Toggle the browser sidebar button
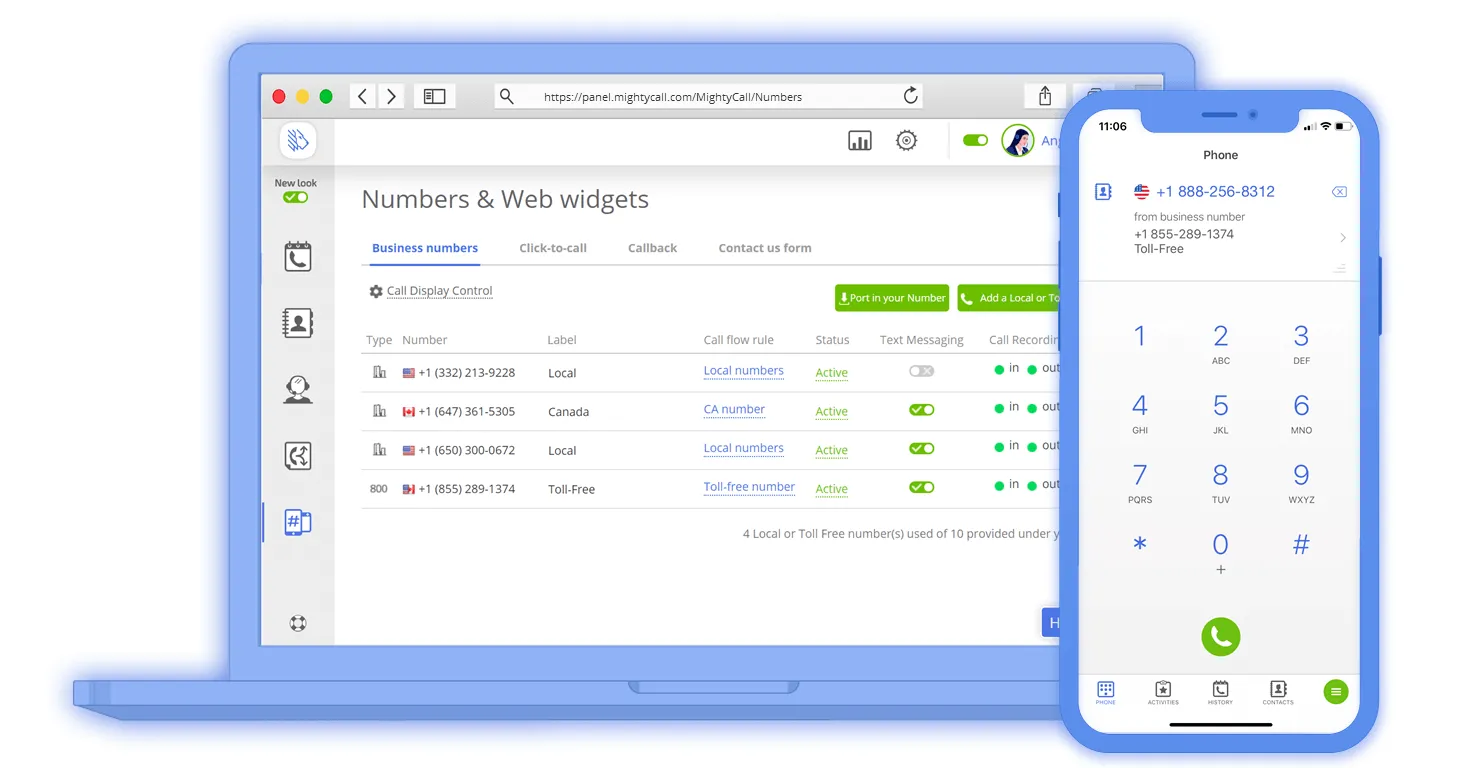The width and height of the screenshot is (1467, 768). coord(434,96)
